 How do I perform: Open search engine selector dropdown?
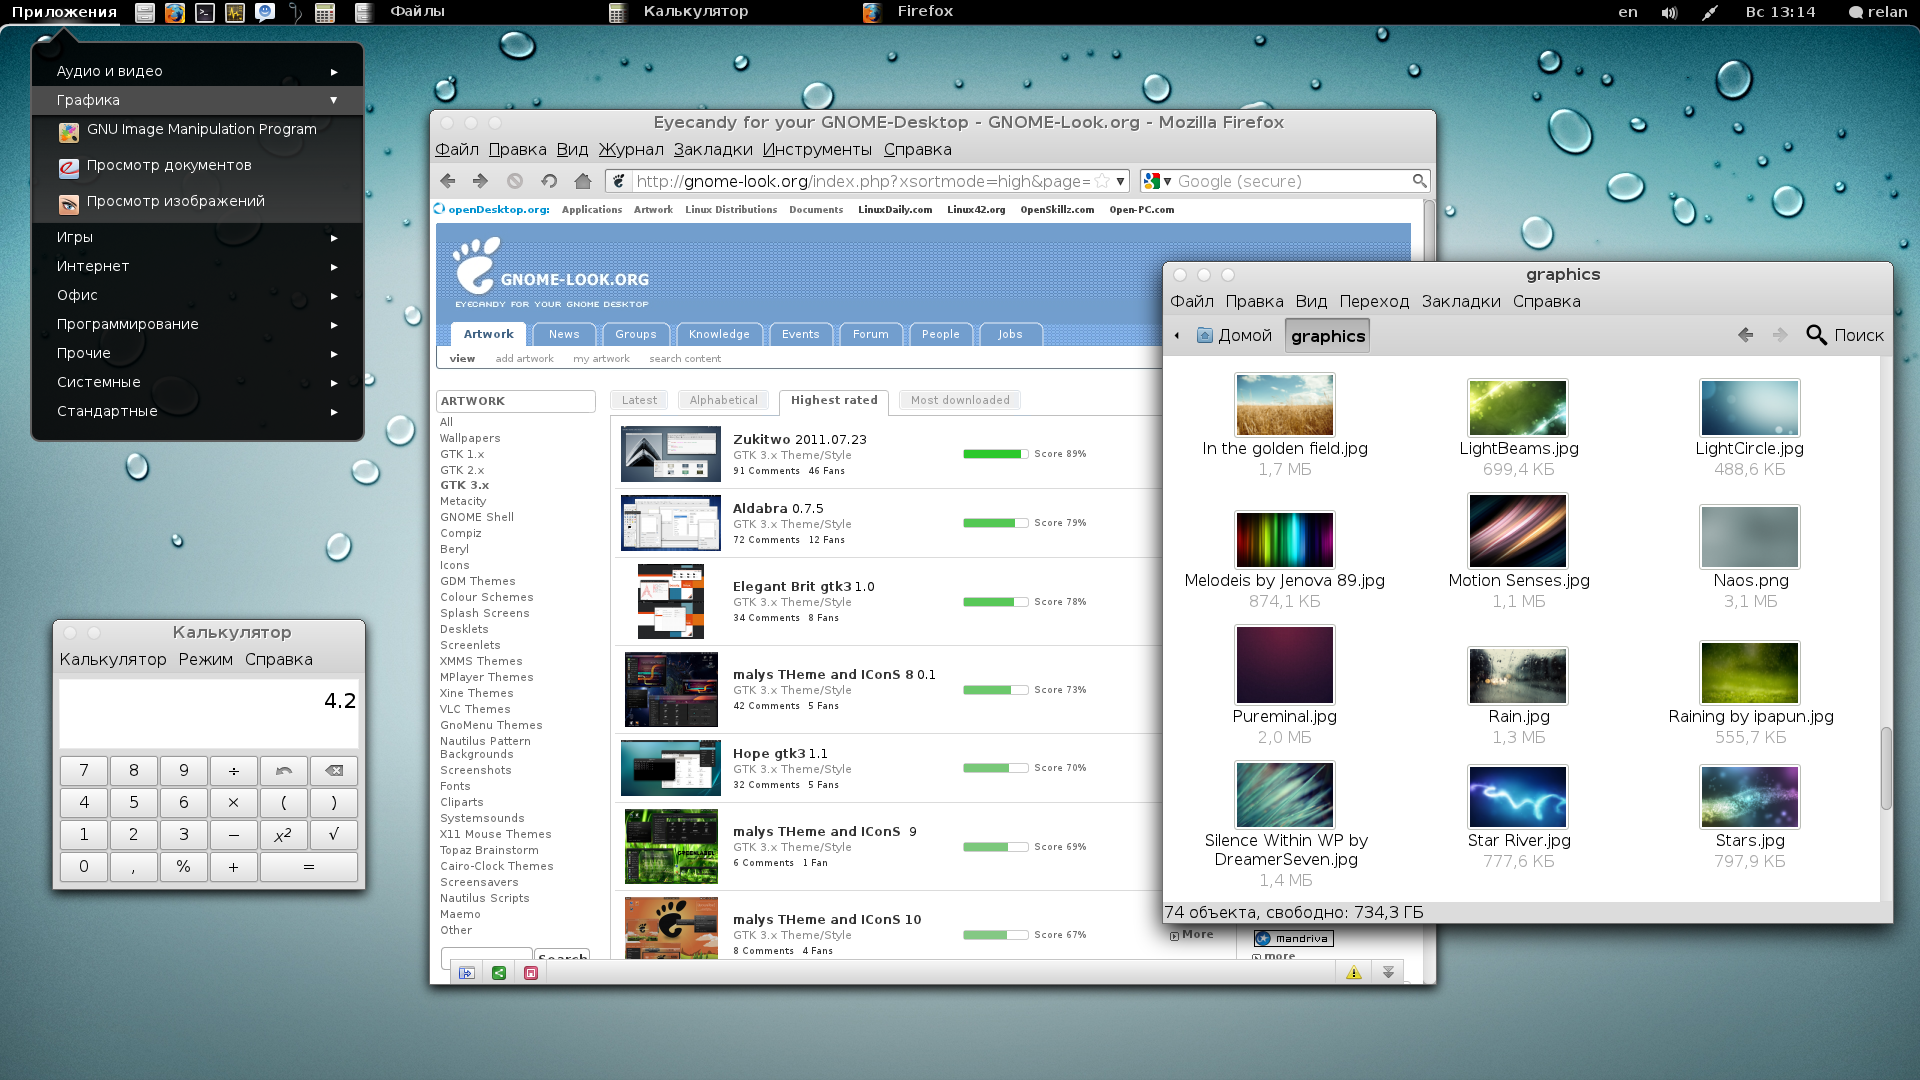(1158, 181)
